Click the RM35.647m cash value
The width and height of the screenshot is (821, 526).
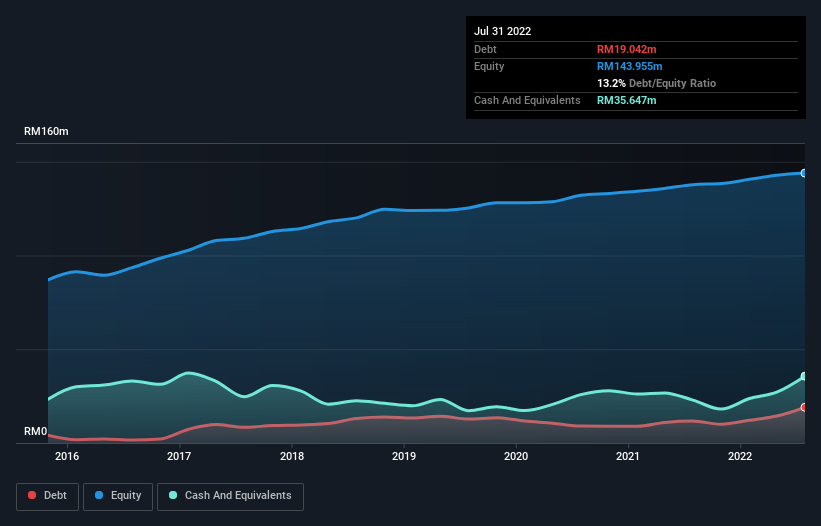click(627, 100)
